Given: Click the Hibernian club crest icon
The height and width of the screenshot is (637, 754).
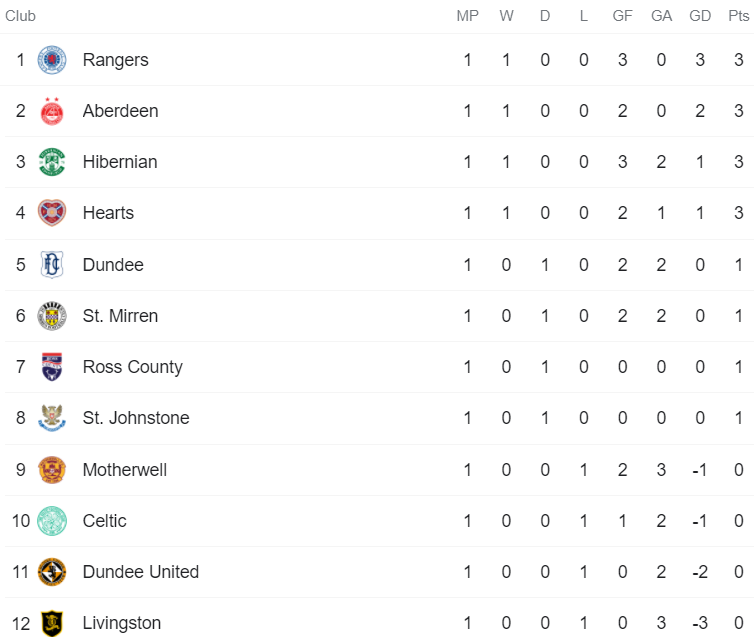Looking at the screenshot, I should click(x=52, y=162).
